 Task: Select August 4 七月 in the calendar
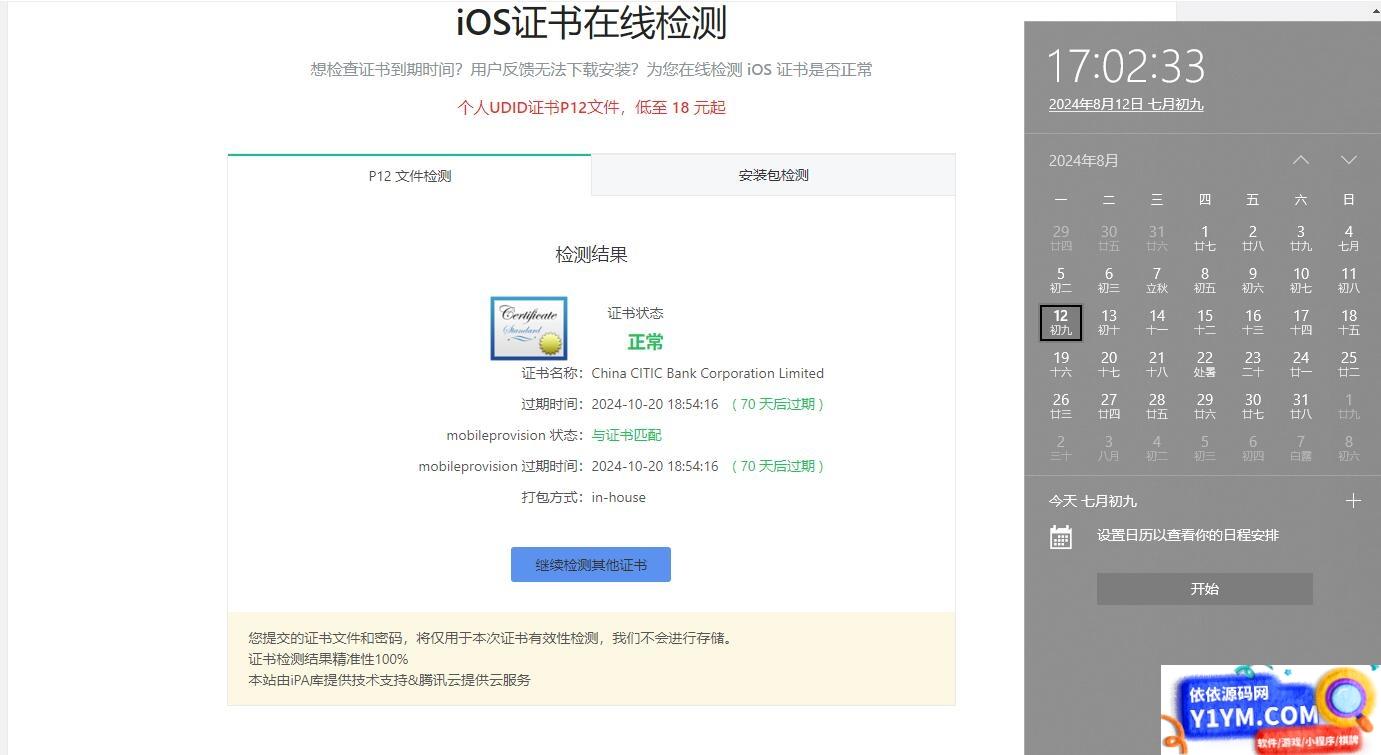[1348, 238]
